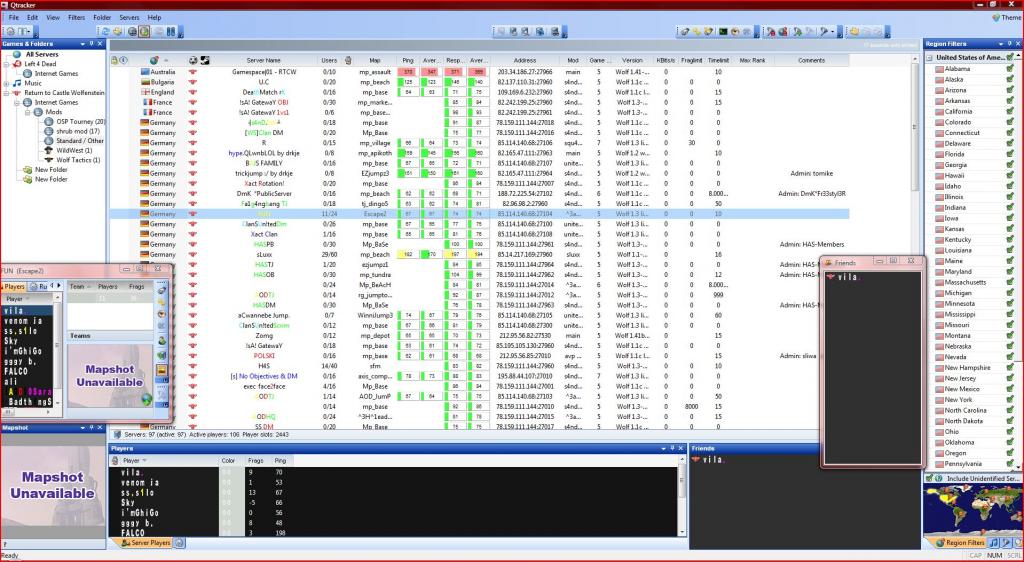Image resolution: width=1024 pixels, height=562 pixels.
Task: Click the key icon in right toolbar
Action: coord(697,31)
